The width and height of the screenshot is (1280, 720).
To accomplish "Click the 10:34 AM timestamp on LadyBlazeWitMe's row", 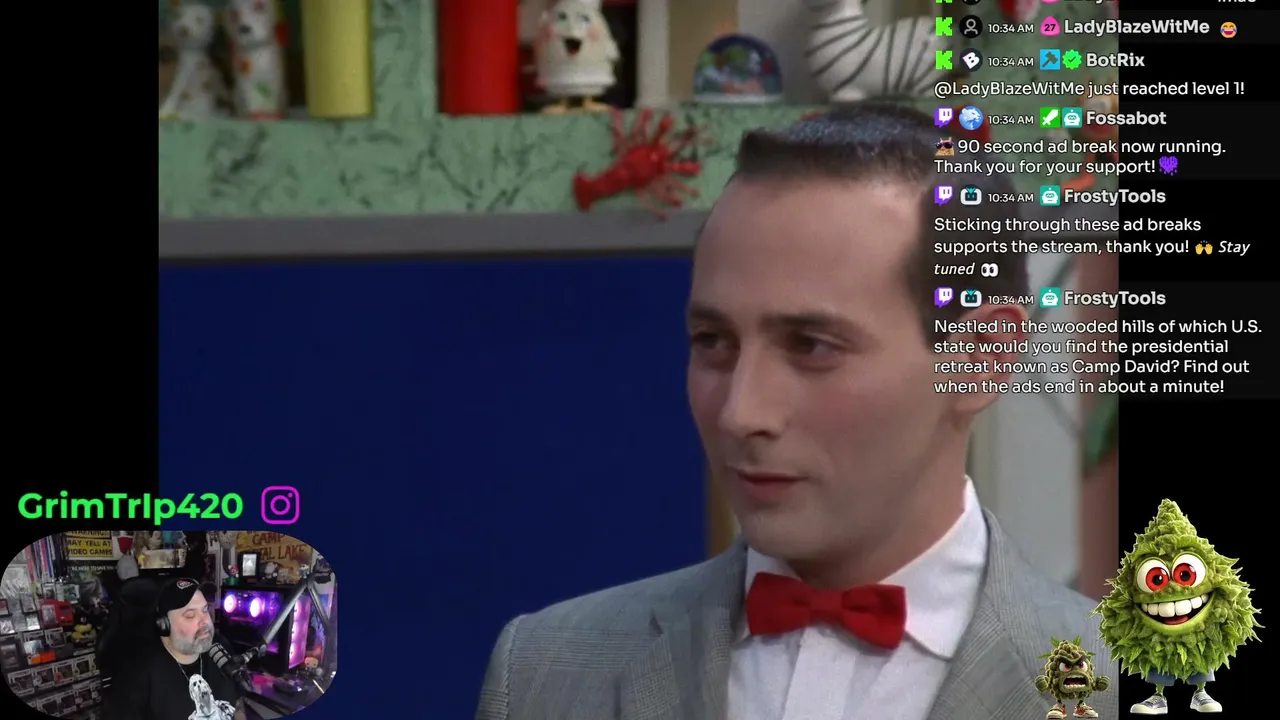I will (x=1010, y=29).
